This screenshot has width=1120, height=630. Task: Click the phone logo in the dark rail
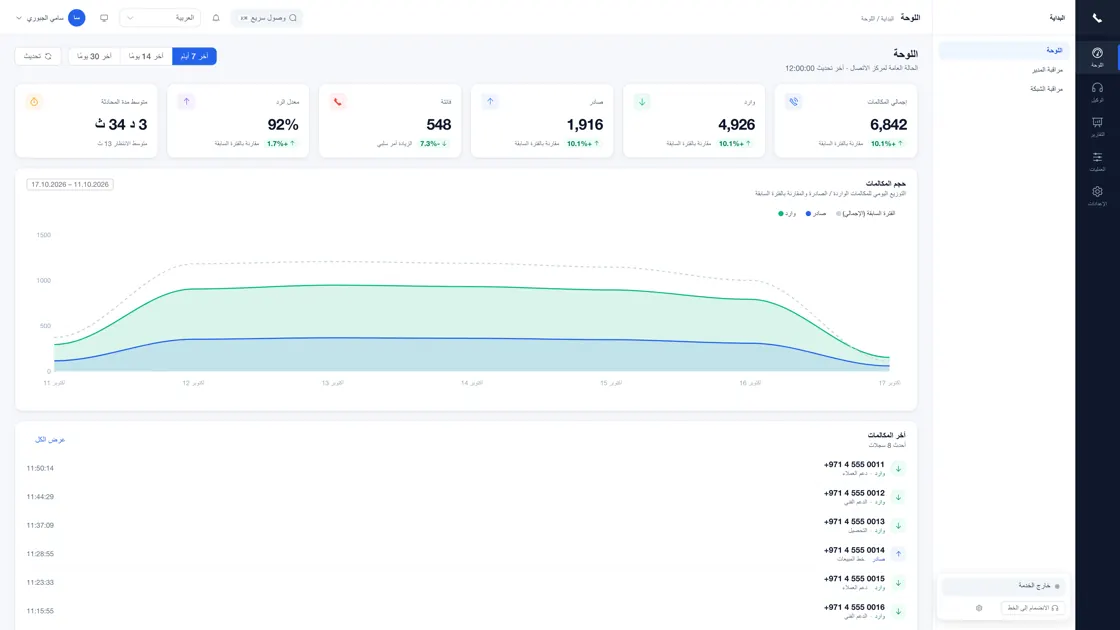click(1097, 18)
